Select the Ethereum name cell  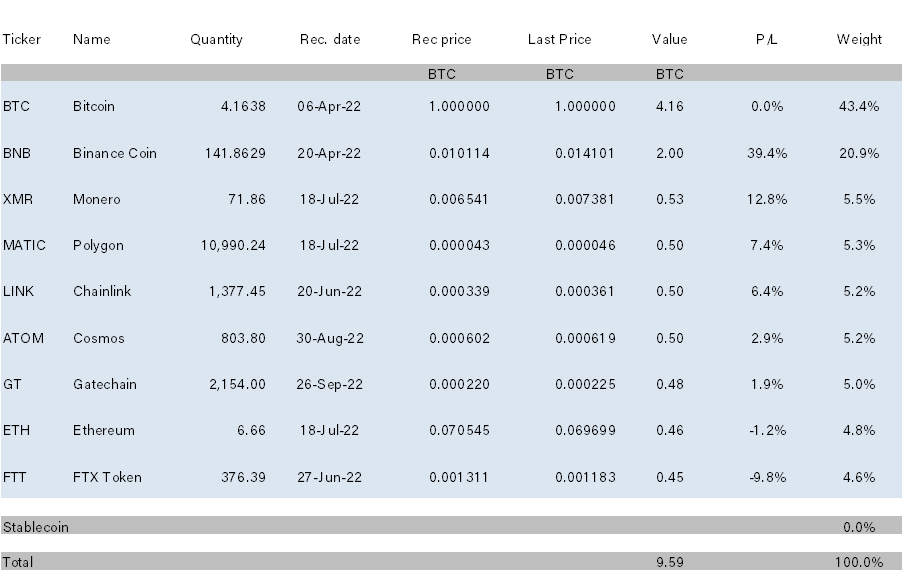104,430
